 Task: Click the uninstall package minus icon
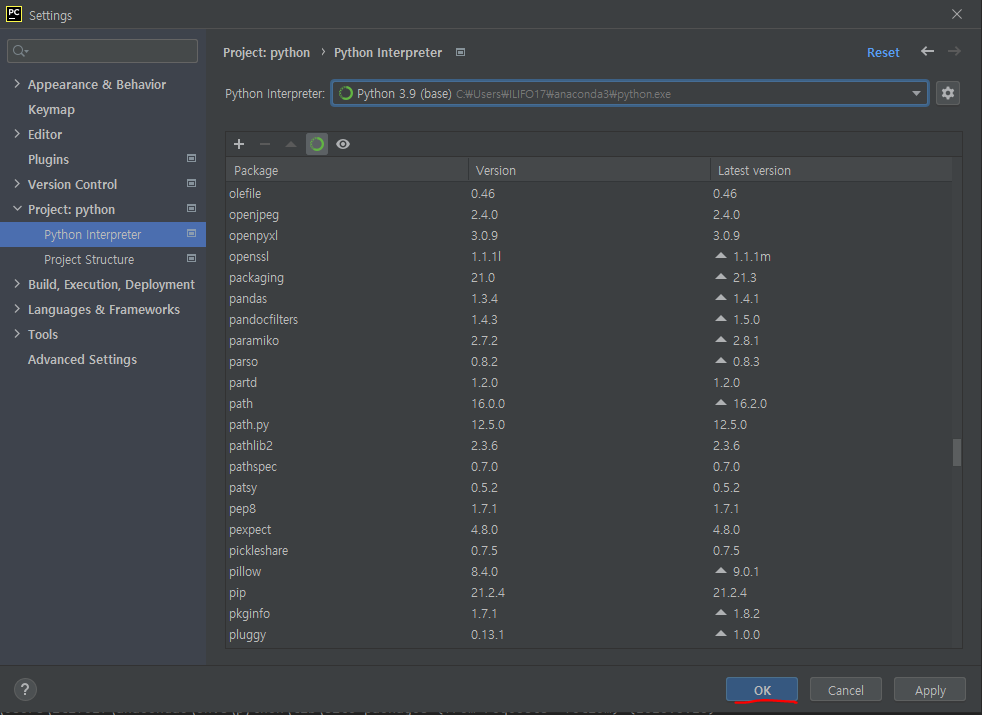tap(265, 144)
